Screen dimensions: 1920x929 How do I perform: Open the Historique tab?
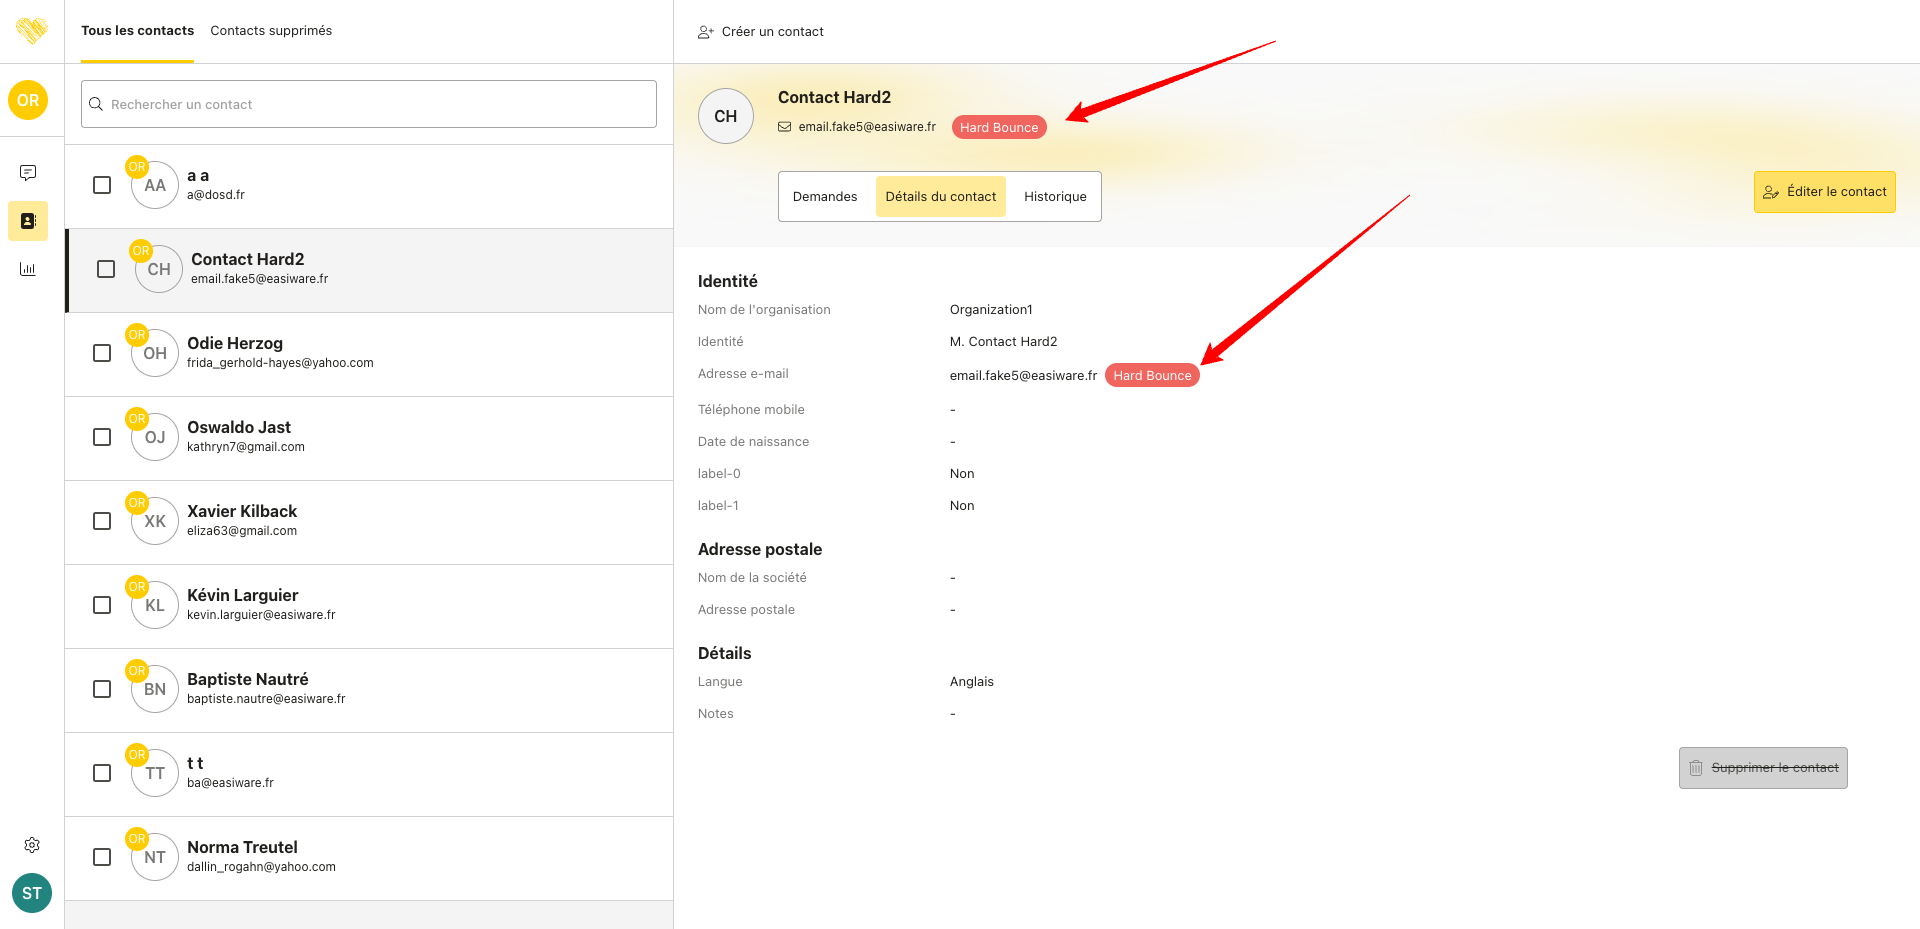1054,197
